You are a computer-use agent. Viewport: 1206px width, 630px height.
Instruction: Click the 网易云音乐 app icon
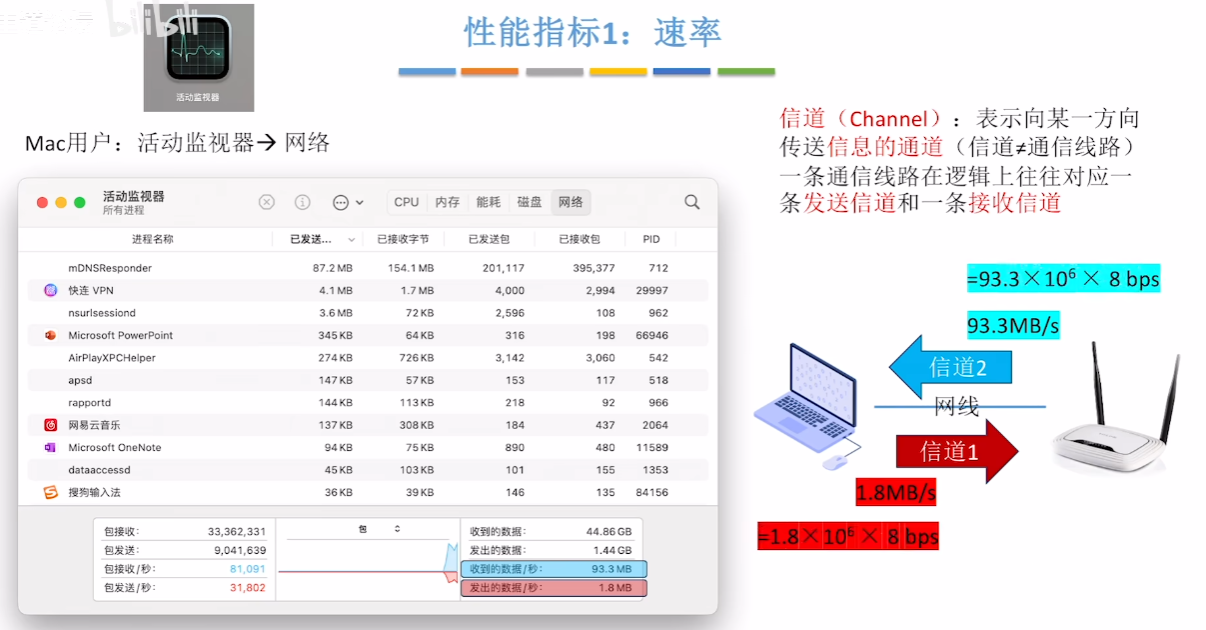pyautogui.click(x=51, y=425)
